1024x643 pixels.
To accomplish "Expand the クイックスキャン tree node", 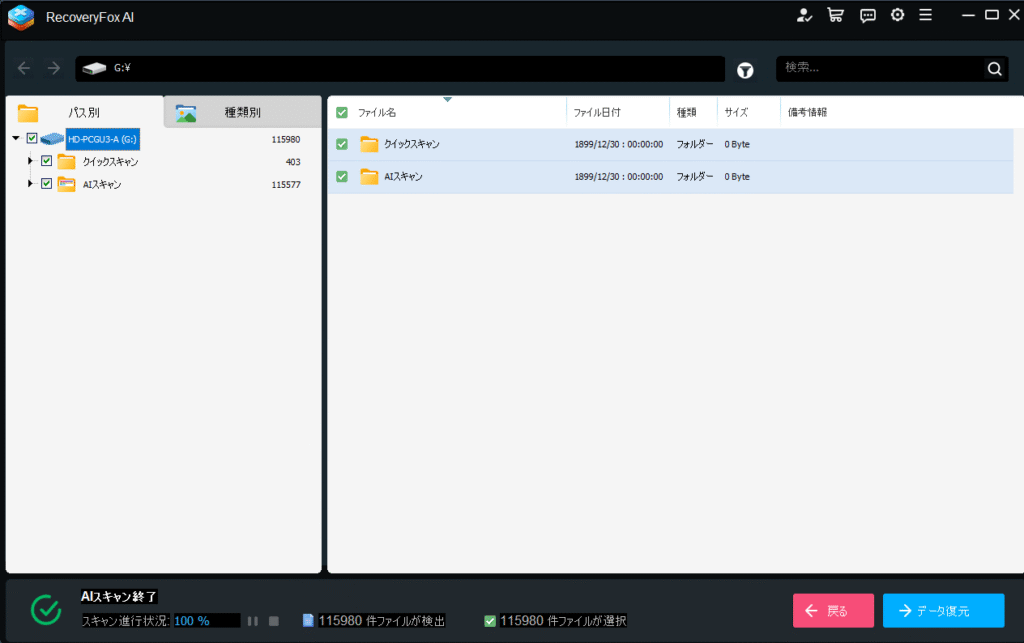I will tap(30, 161).
